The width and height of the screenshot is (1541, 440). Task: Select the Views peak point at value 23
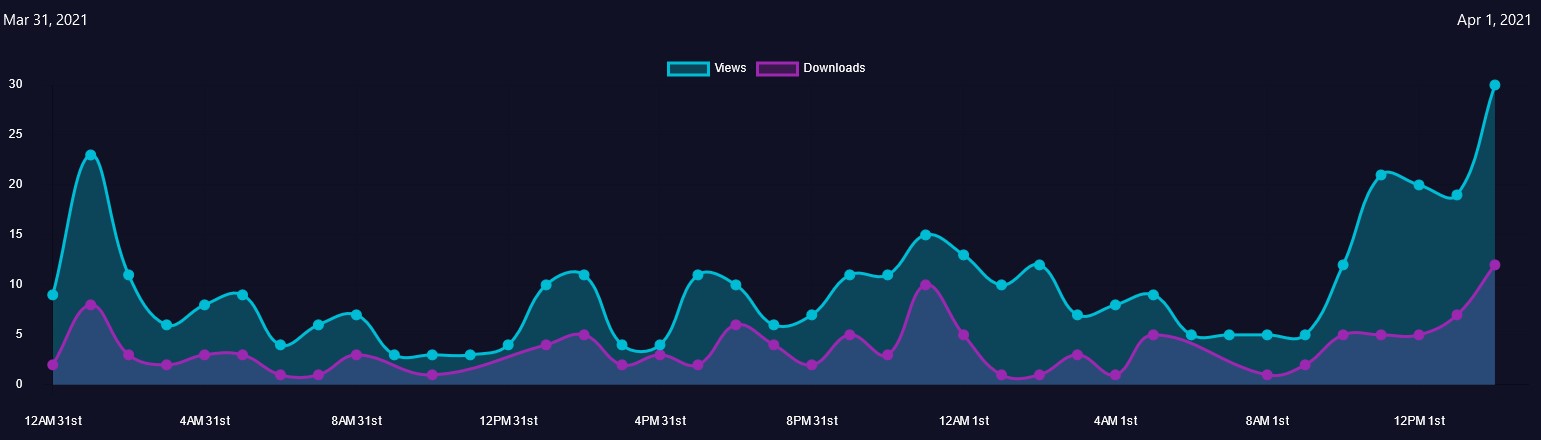91,155
